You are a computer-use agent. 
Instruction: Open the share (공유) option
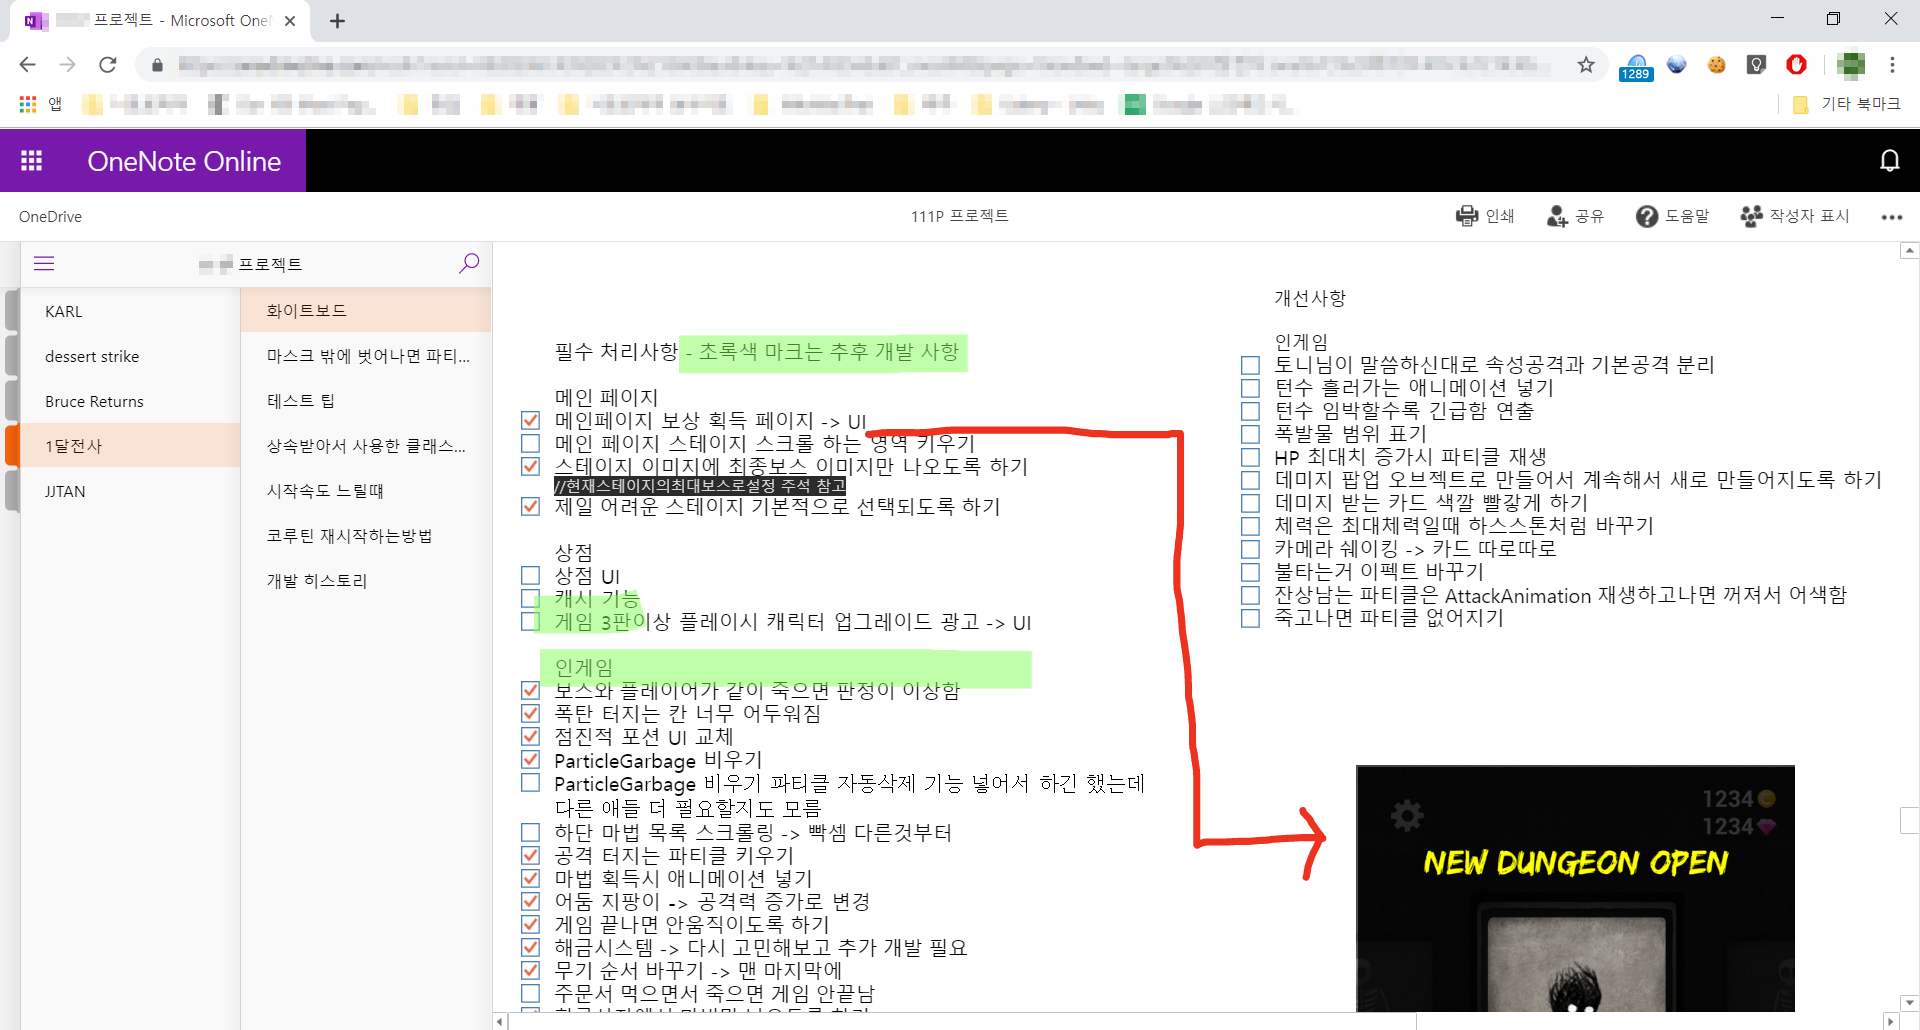click(x=1574, y=216)
